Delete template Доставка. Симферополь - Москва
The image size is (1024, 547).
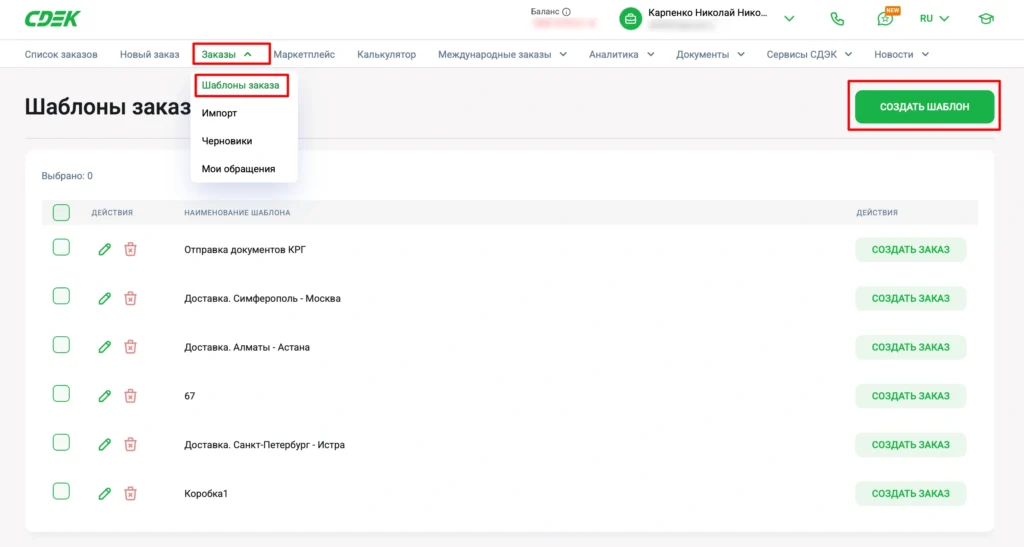point(131,298)
